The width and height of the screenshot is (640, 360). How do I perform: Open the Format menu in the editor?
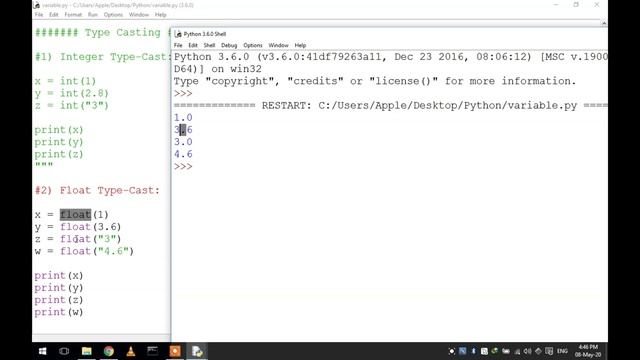pos(73,15)
